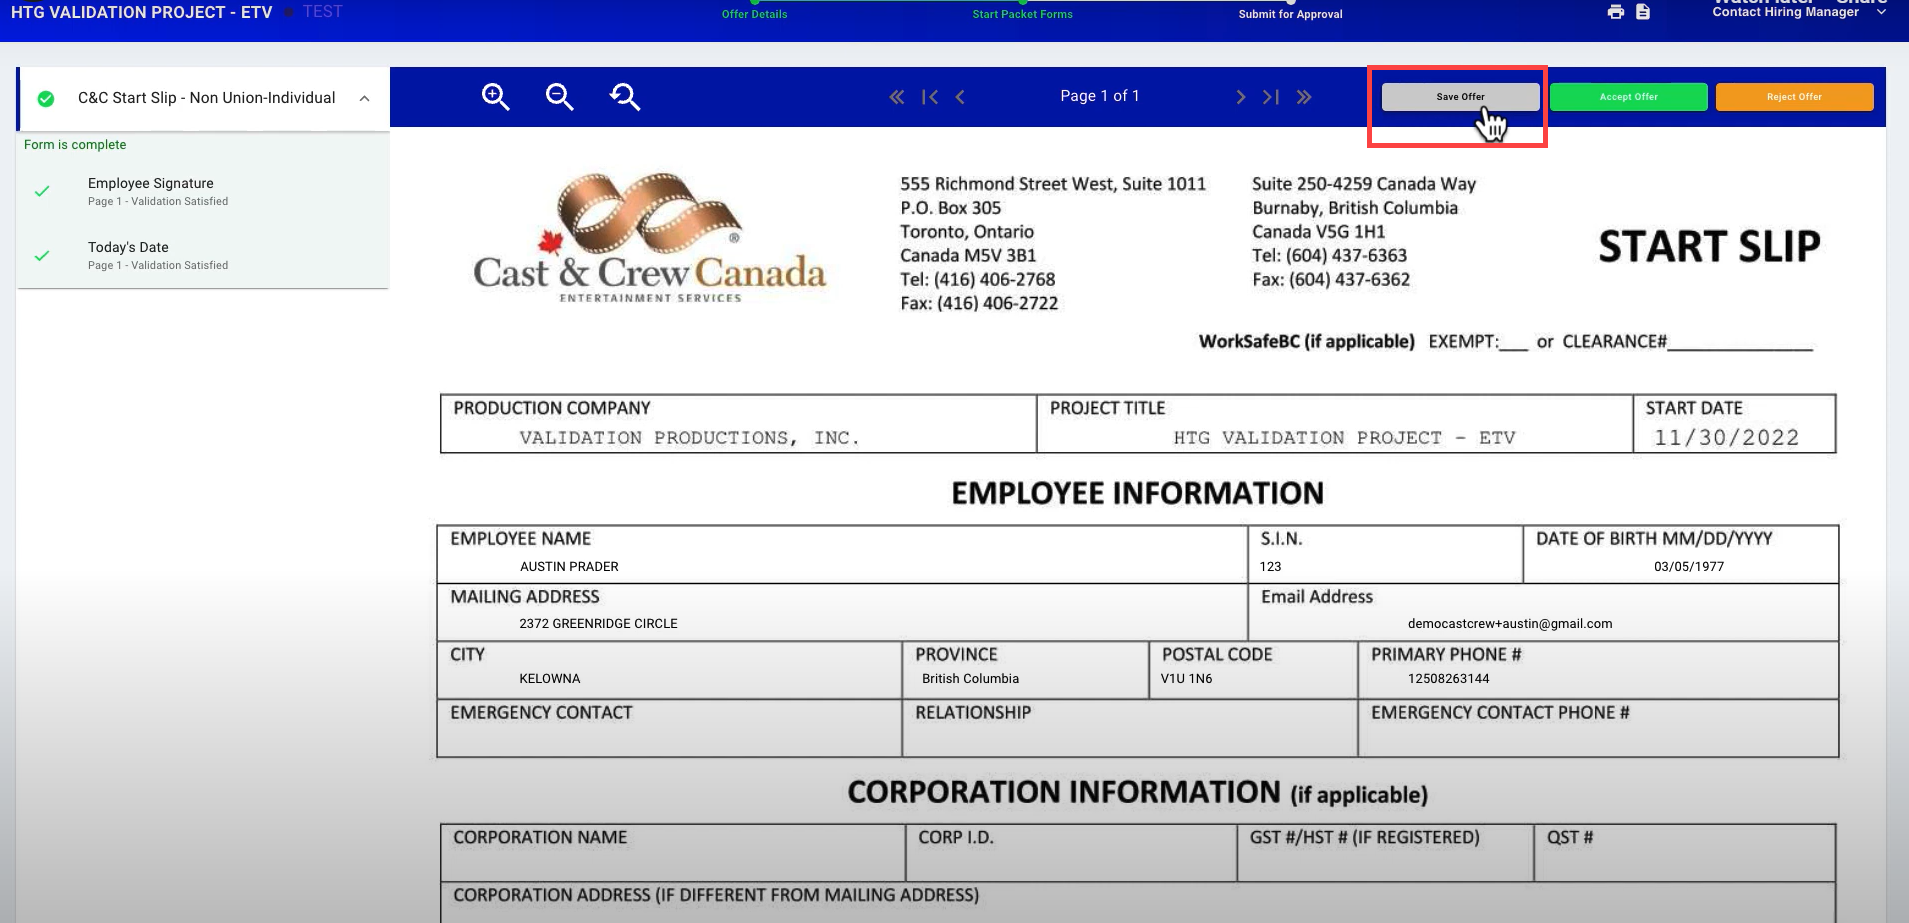Click the Form is complete status text
Screen dimensions: 1909x923
(75, 145)
